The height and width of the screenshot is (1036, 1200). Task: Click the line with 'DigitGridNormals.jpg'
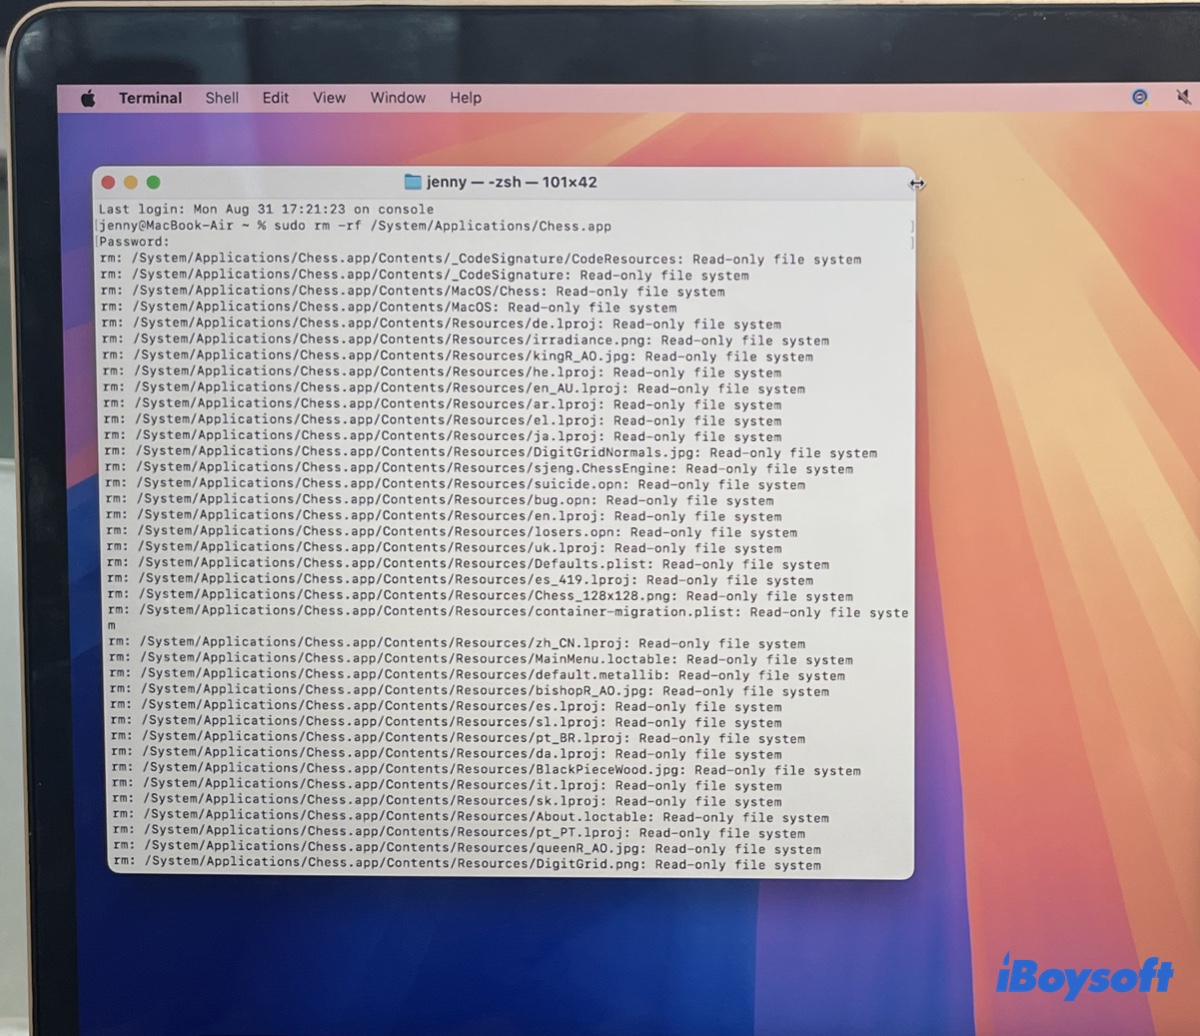tap(490, 452)
